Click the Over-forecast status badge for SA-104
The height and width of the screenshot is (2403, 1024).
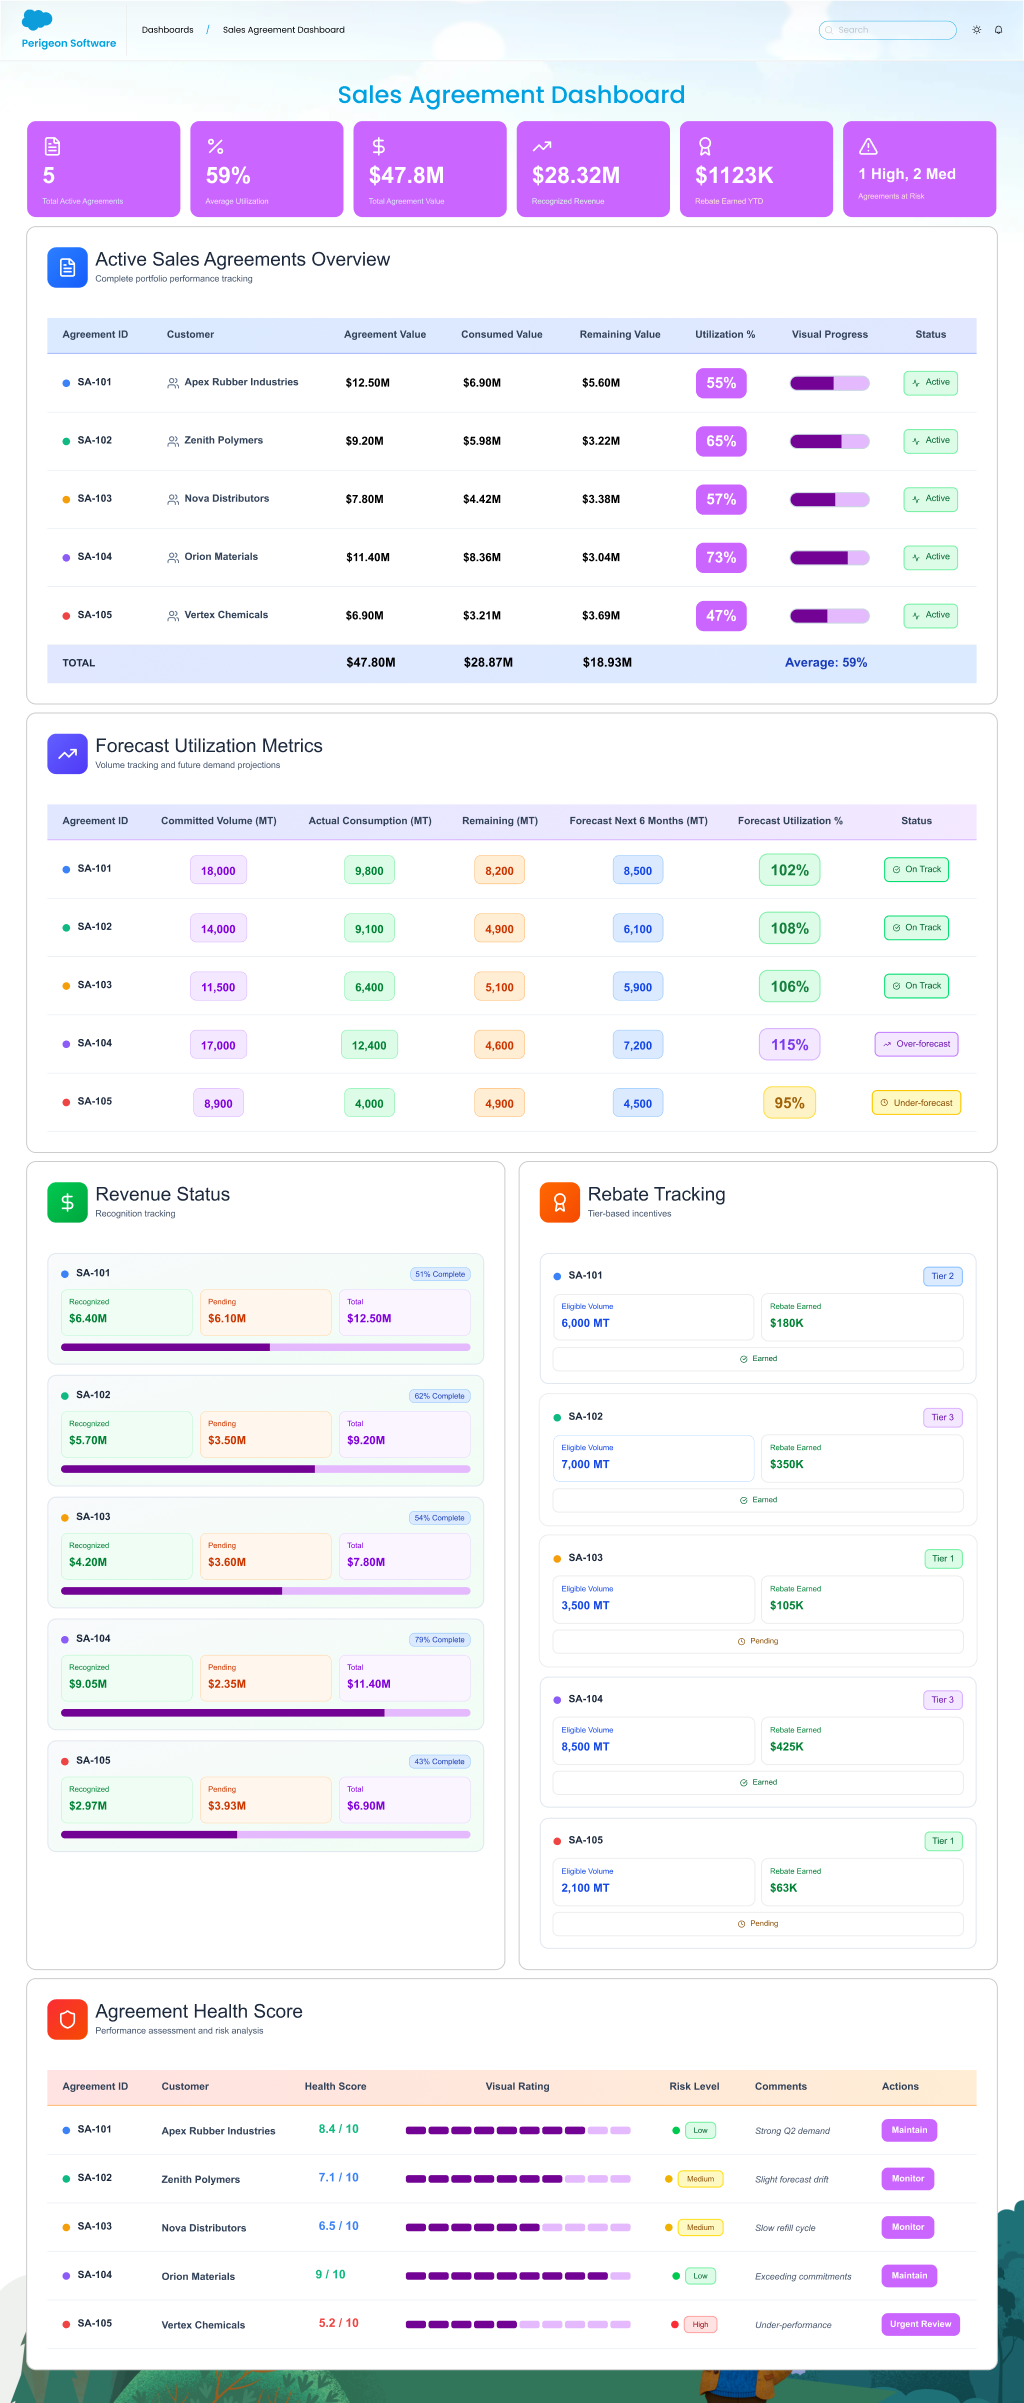(916, 1044)
